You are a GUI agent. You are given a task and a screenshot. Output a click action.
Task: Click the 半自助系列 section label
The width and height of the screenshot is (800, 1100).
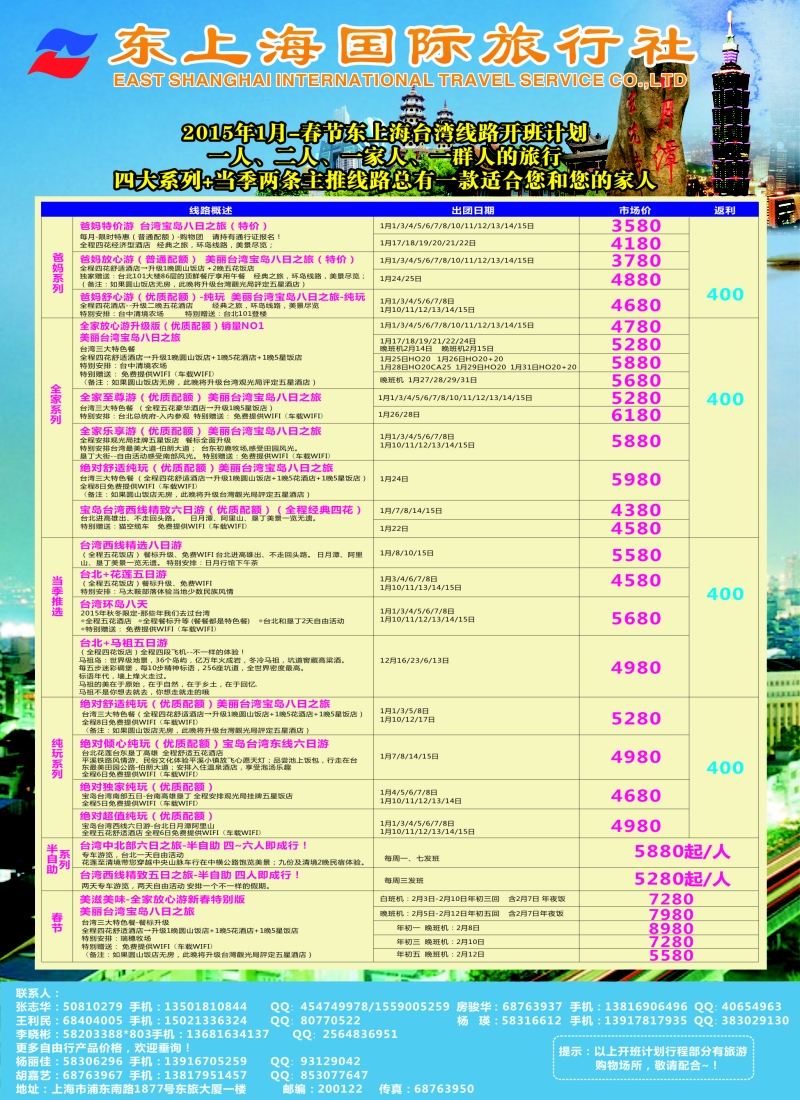[x=58, y=859]
